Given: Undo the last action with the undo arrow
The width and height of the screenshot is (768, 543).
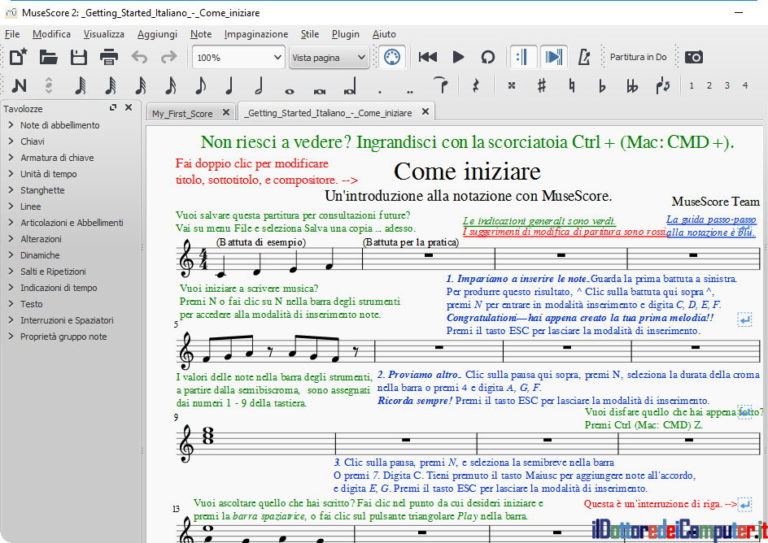Looking at the screenshot, I should pyautogui.click(x=139, y=57).
